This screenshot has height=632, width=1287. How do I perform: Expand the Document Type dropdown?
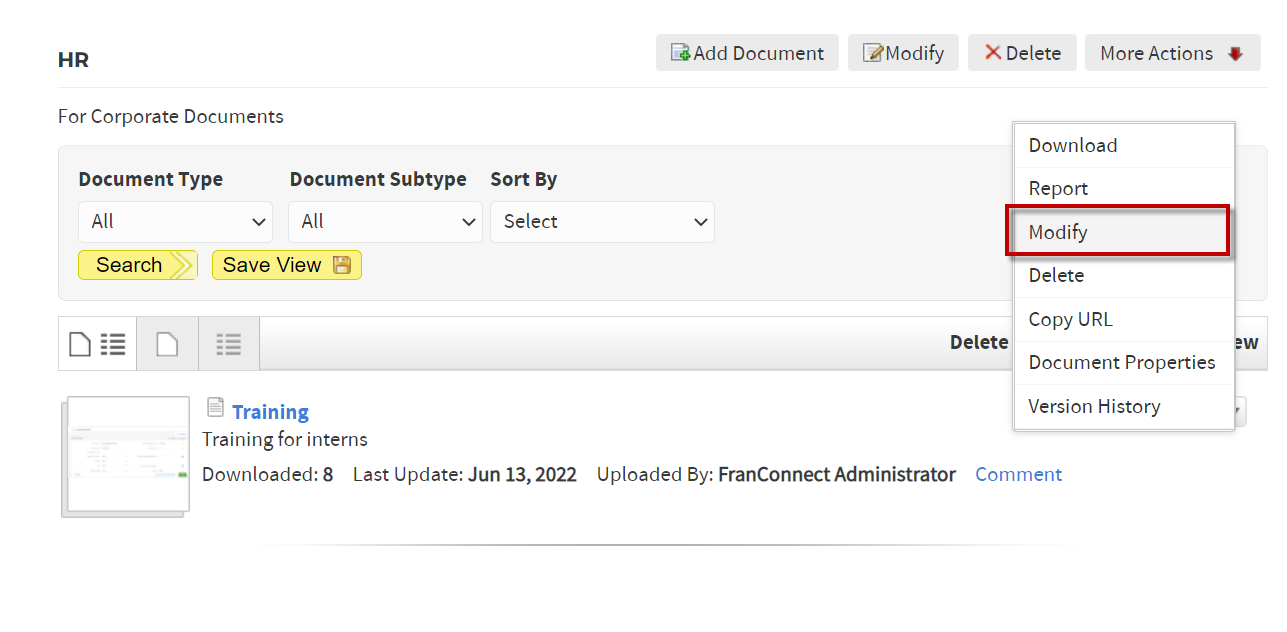coord(175,222)
